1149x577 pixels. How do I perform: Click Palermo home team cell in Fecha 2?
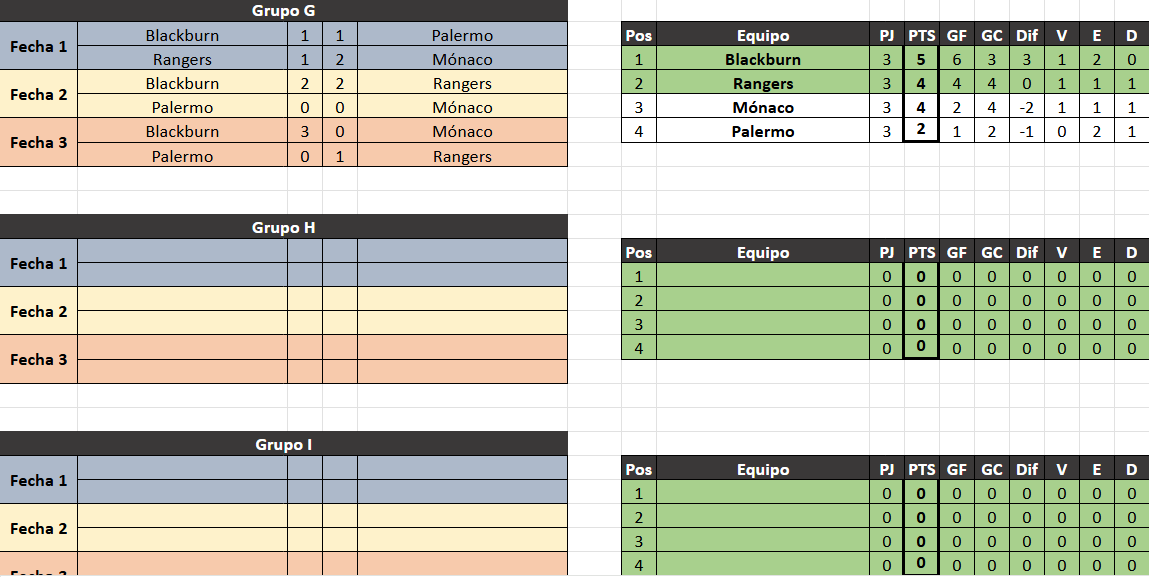point(182,108)
